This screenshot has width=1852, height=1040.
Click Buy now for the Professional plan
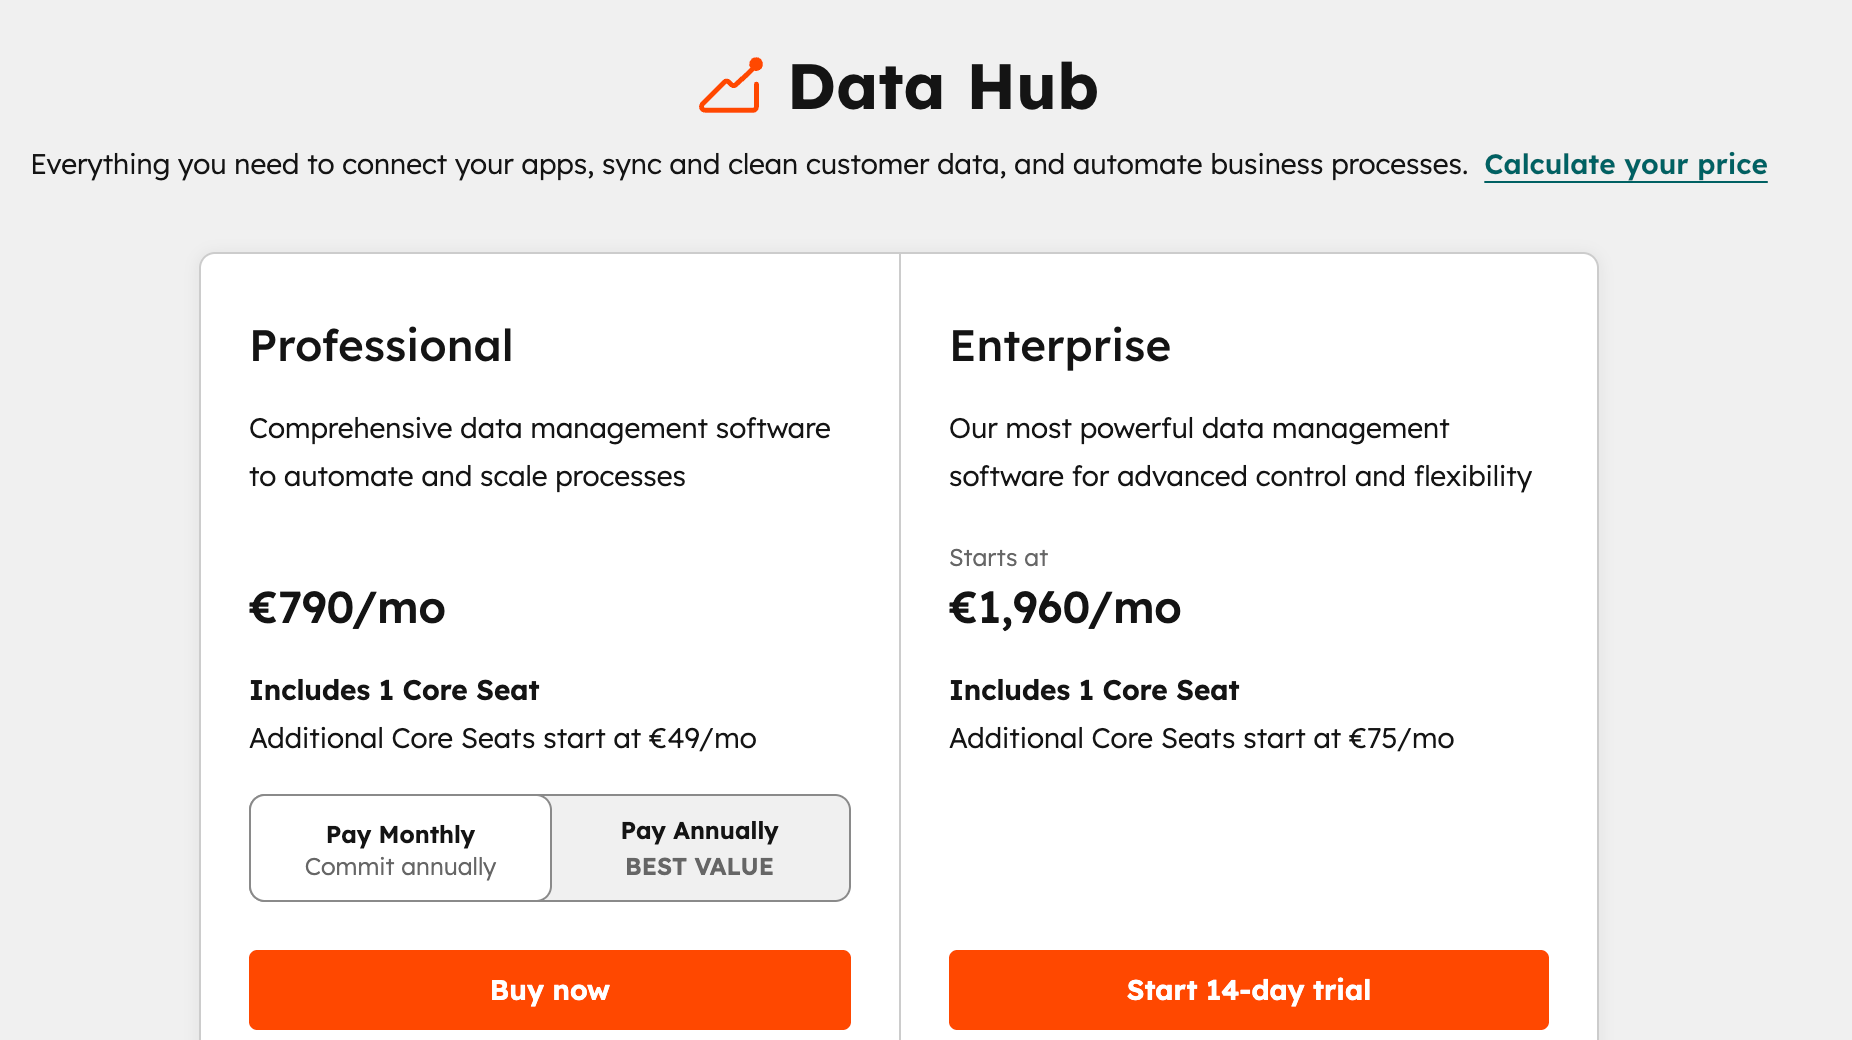click(x=549, y=990)
